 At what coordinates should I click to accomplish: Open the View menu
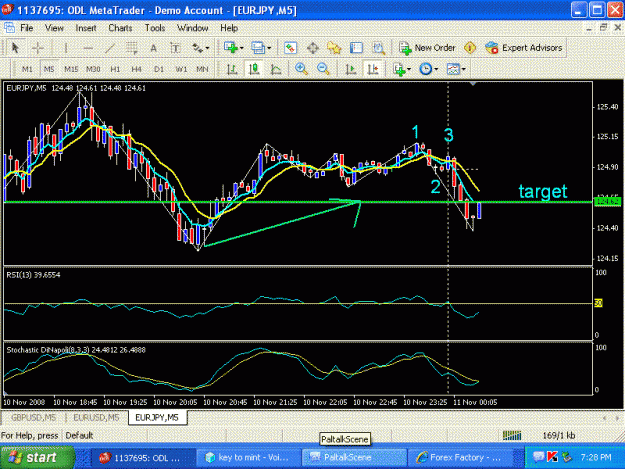point(54,28)
